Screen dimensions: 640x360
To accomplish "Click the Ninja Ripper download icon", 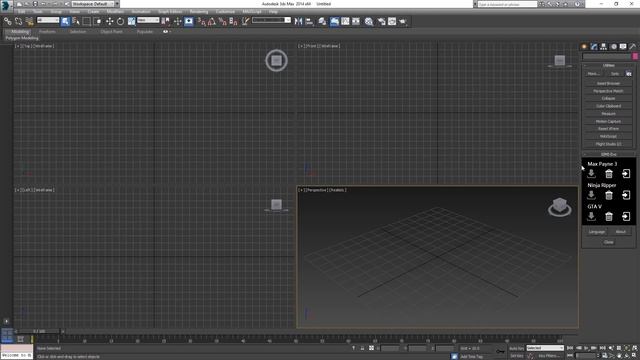I will tap(591, 195).
